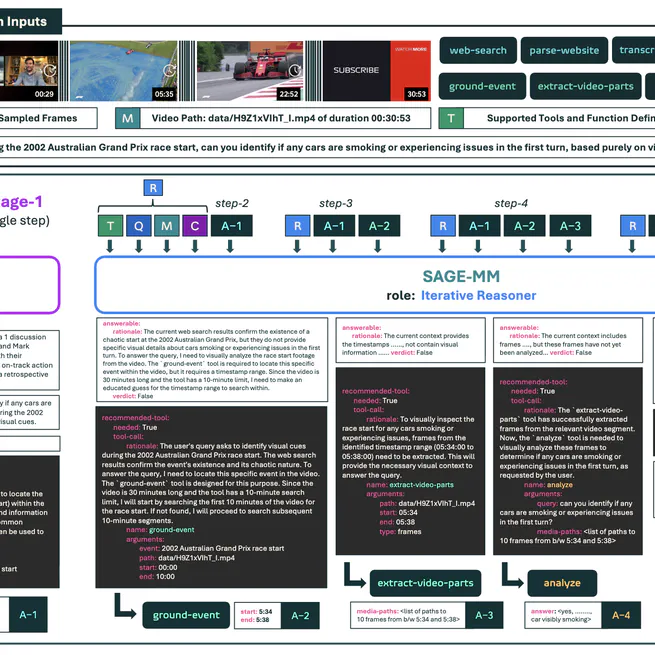Click the green T icon beside Supported Tools
The image size is (655, 655).
tap(451, 118)
